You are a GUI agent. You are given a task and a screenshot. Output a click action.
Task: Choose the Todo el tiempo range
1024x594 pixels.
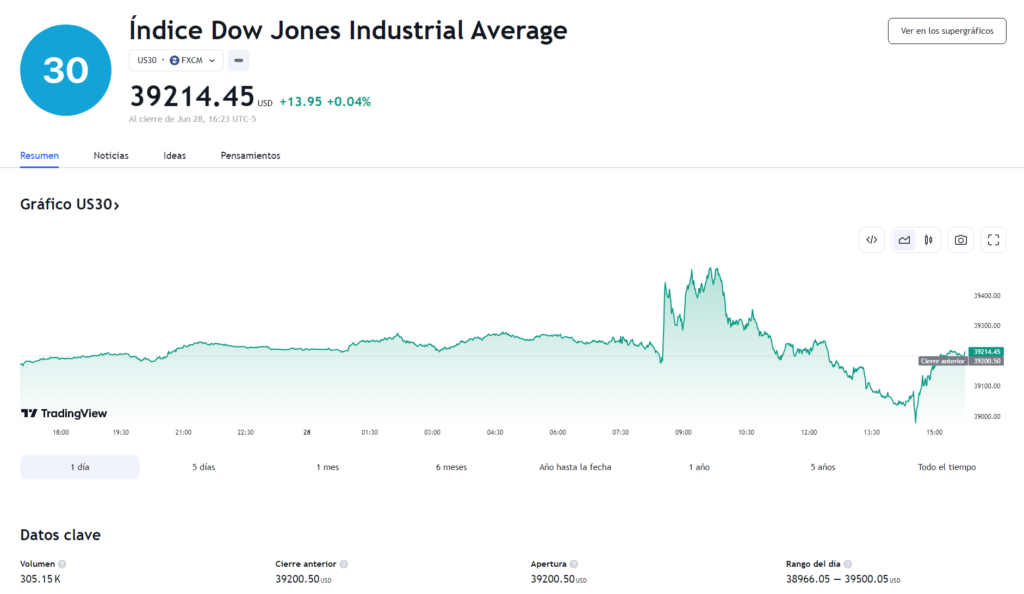[946, 467]
